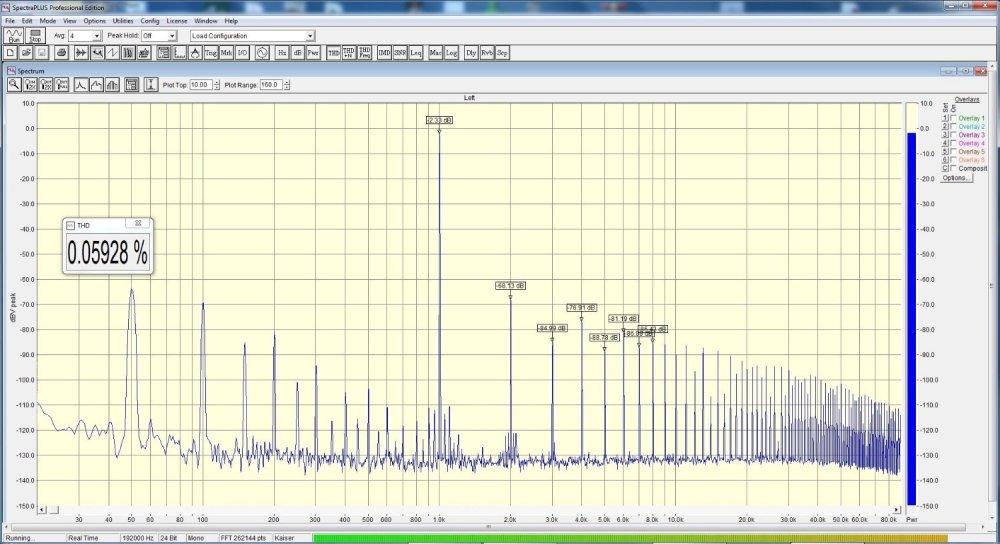The width and height of the screenshot is (1000, 544).
Task: Click the IMD toolbar icon
Action: pos(384,52)
